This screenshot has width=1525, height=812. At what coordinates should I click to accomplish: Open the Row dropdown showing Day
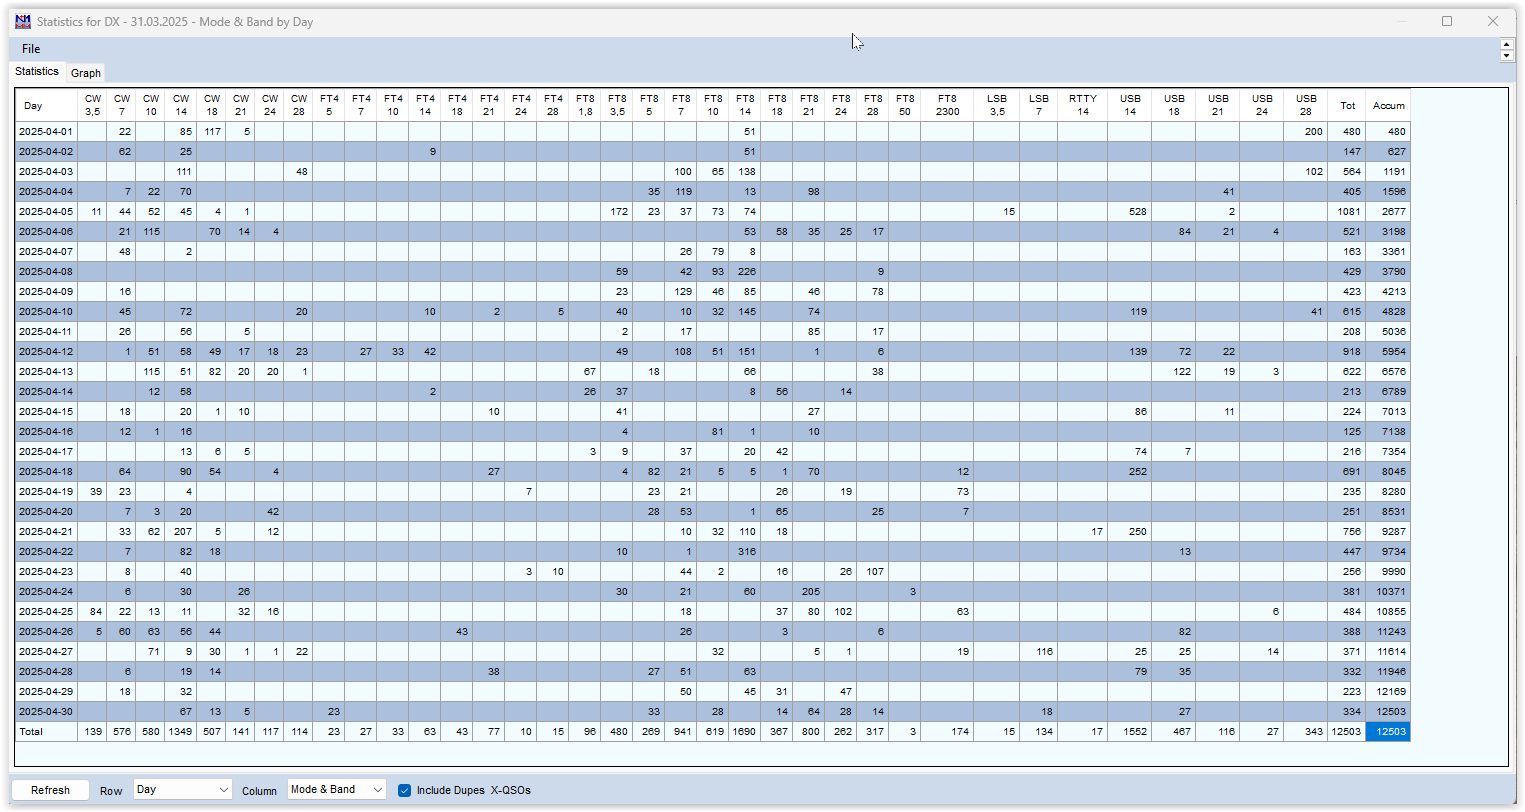click(x=183, y=790)
